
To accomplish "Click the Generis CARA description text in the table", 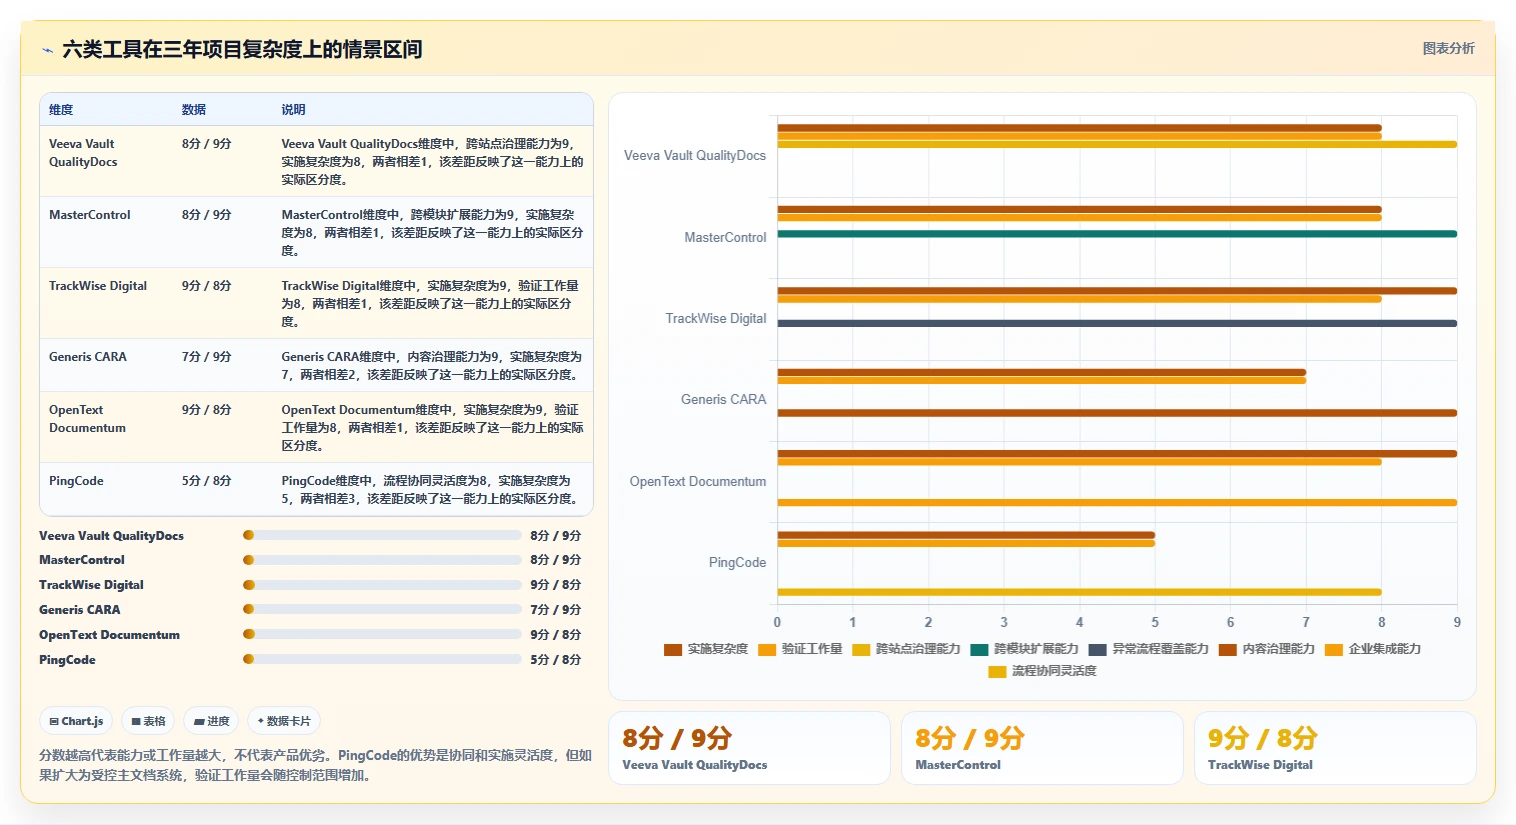I will (431, 366).
